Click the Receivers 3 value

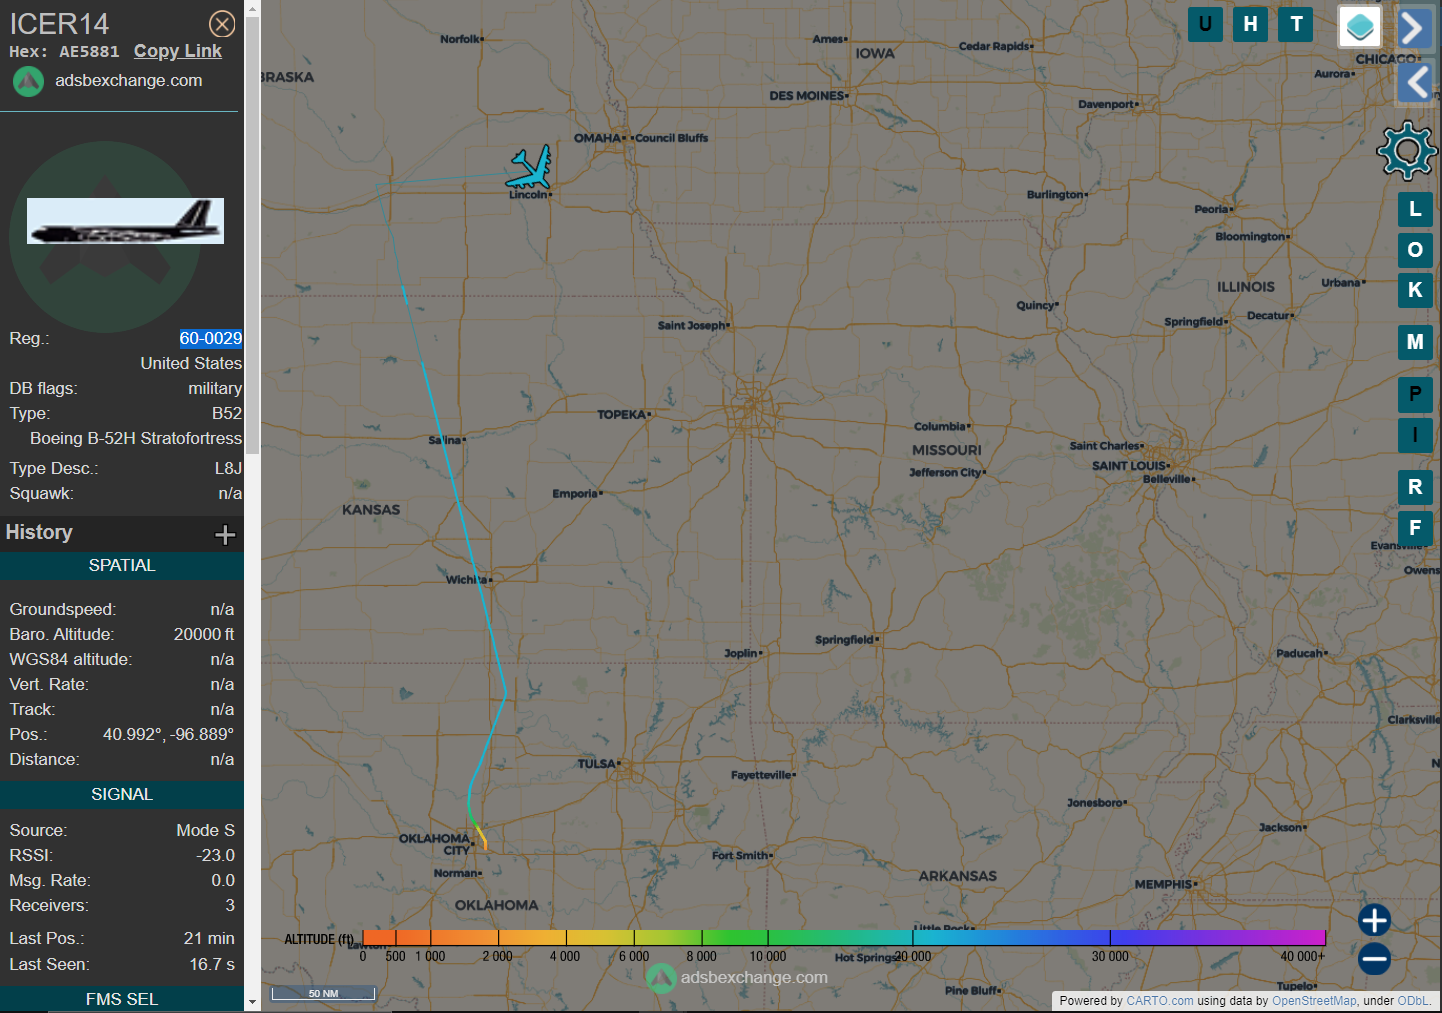[x=230, y=905]
